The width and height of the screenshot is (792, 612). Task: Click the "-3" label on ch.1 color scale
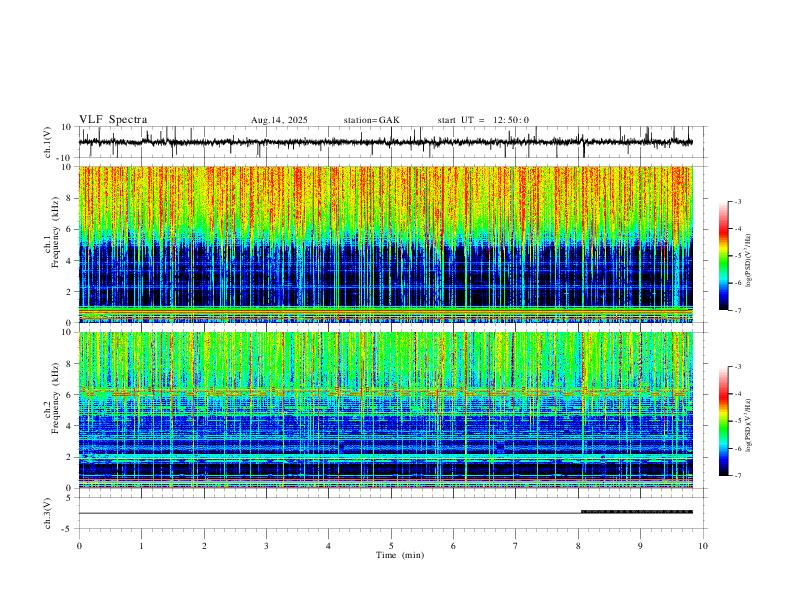[x=737, y=201]
